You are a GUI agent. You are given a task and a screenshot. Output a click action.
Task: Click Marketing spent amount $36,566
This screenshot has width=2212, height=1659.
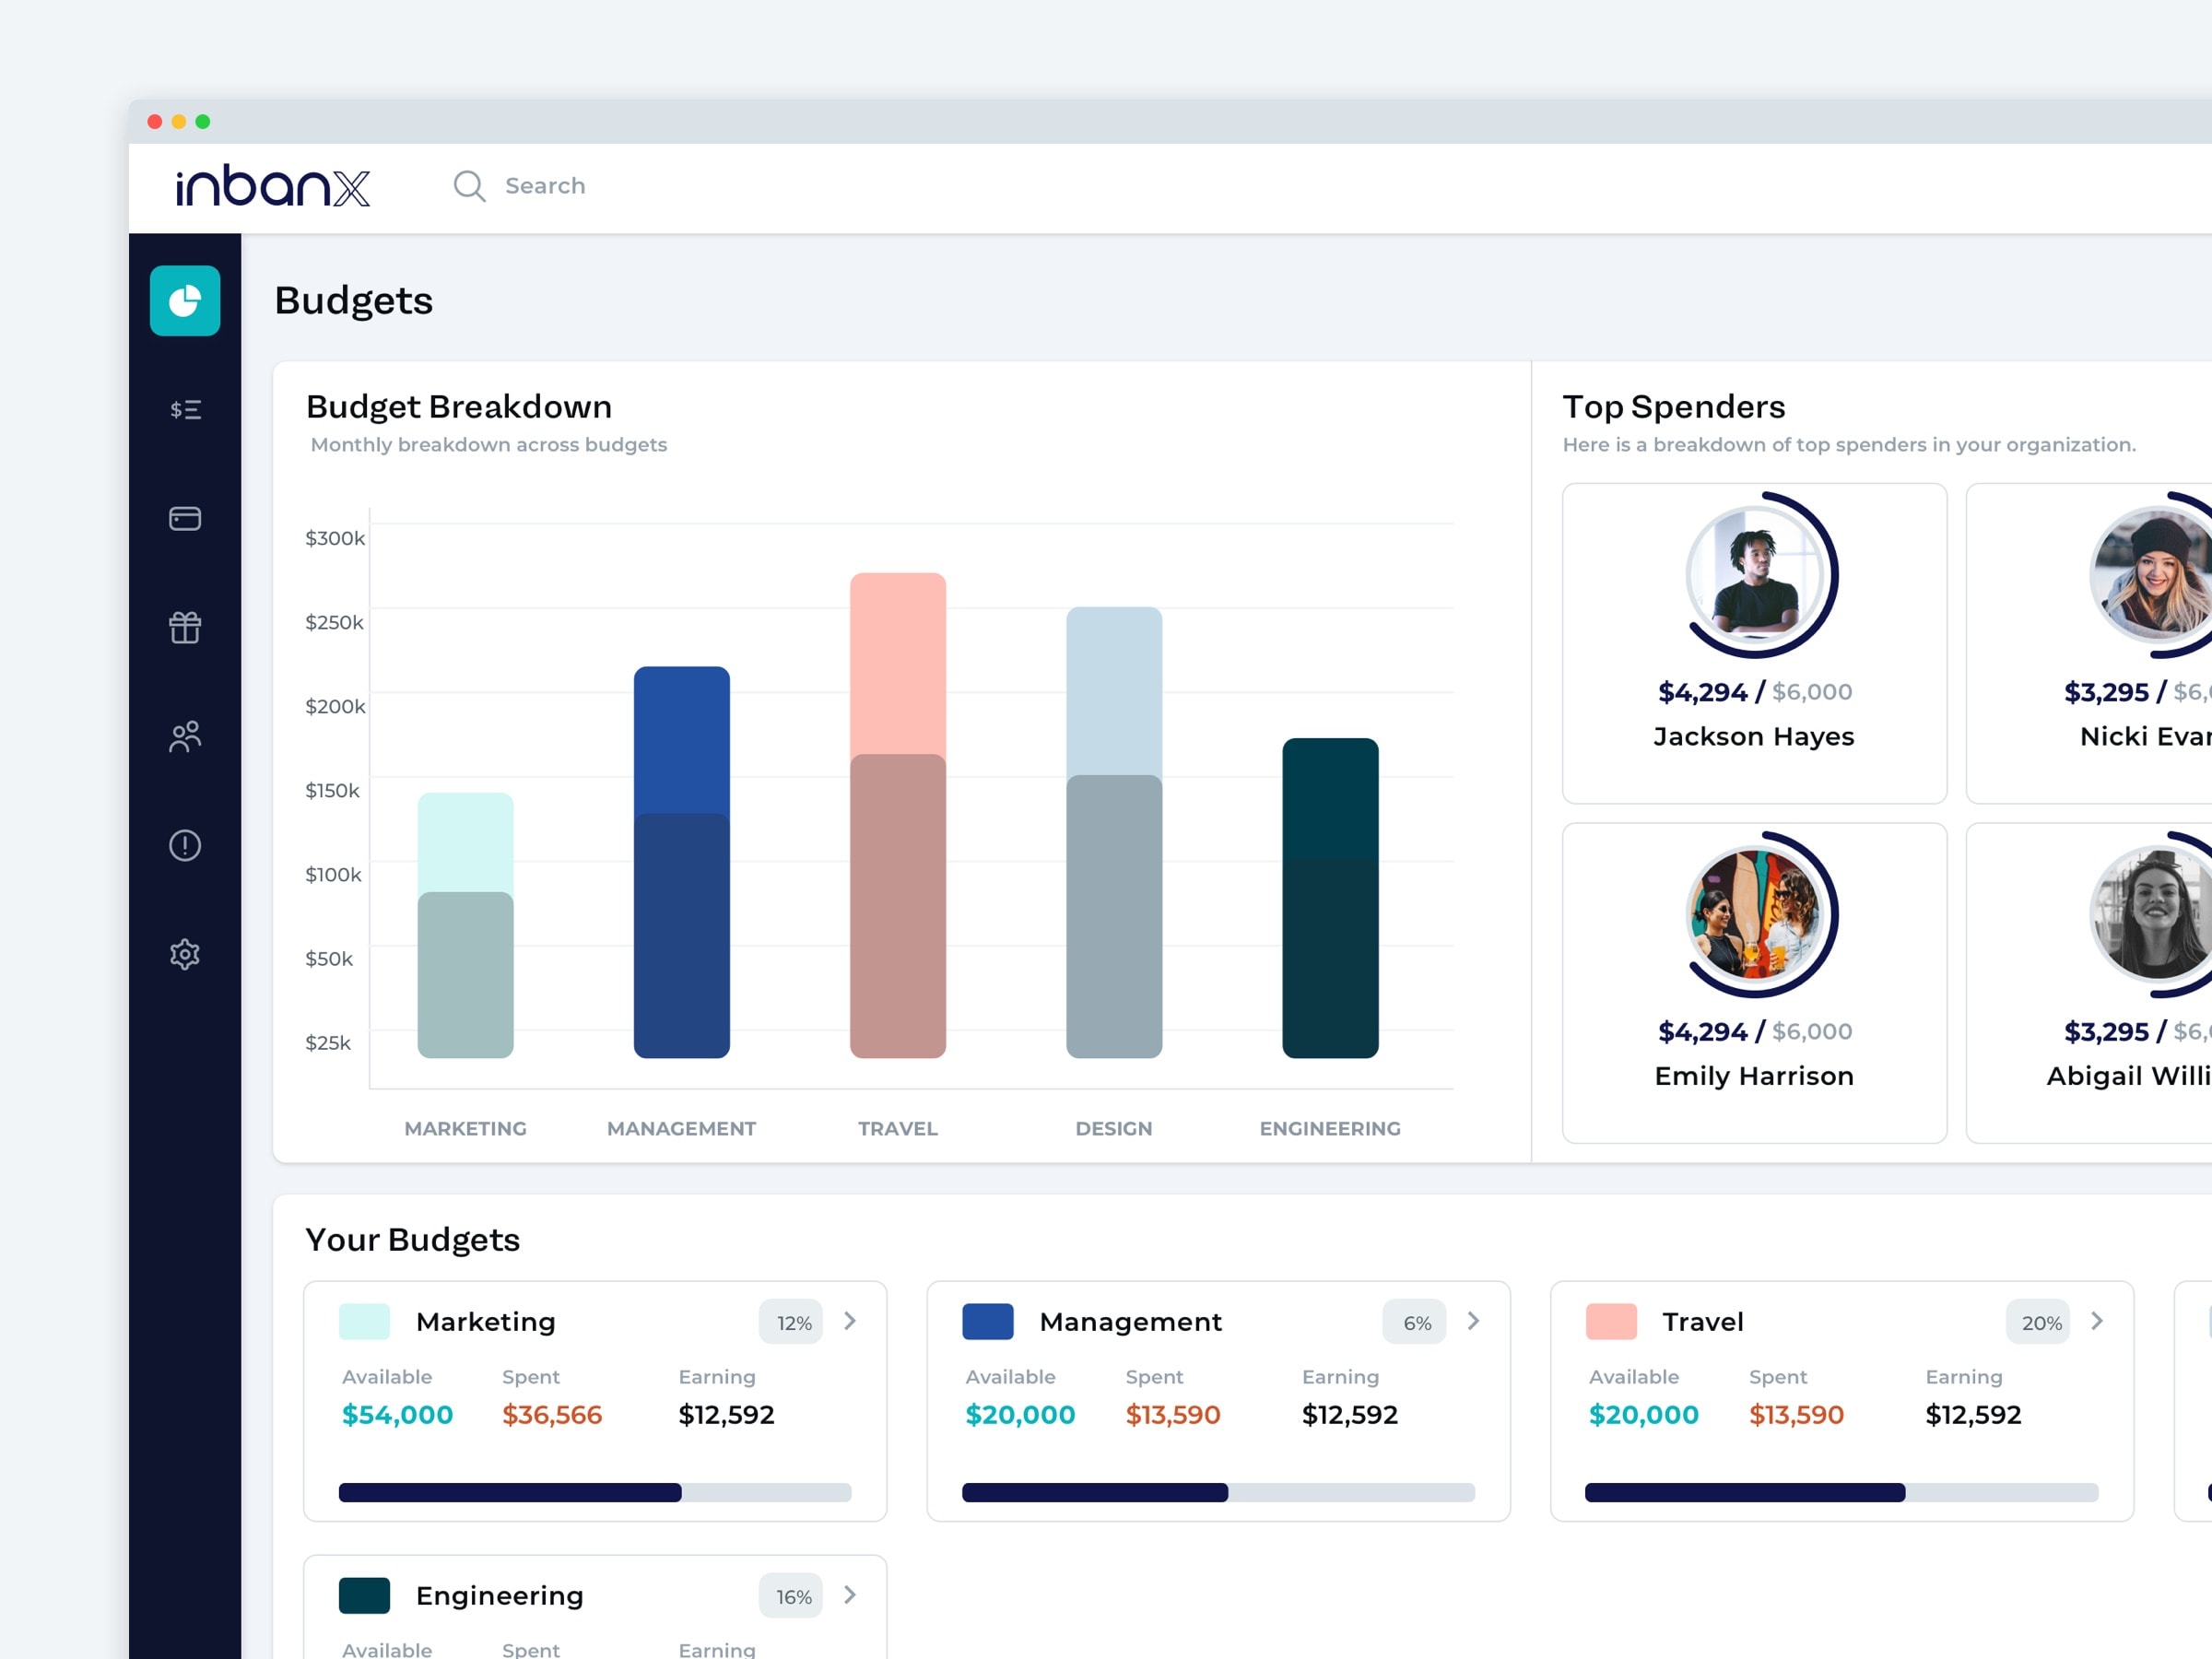[552, 1415]
